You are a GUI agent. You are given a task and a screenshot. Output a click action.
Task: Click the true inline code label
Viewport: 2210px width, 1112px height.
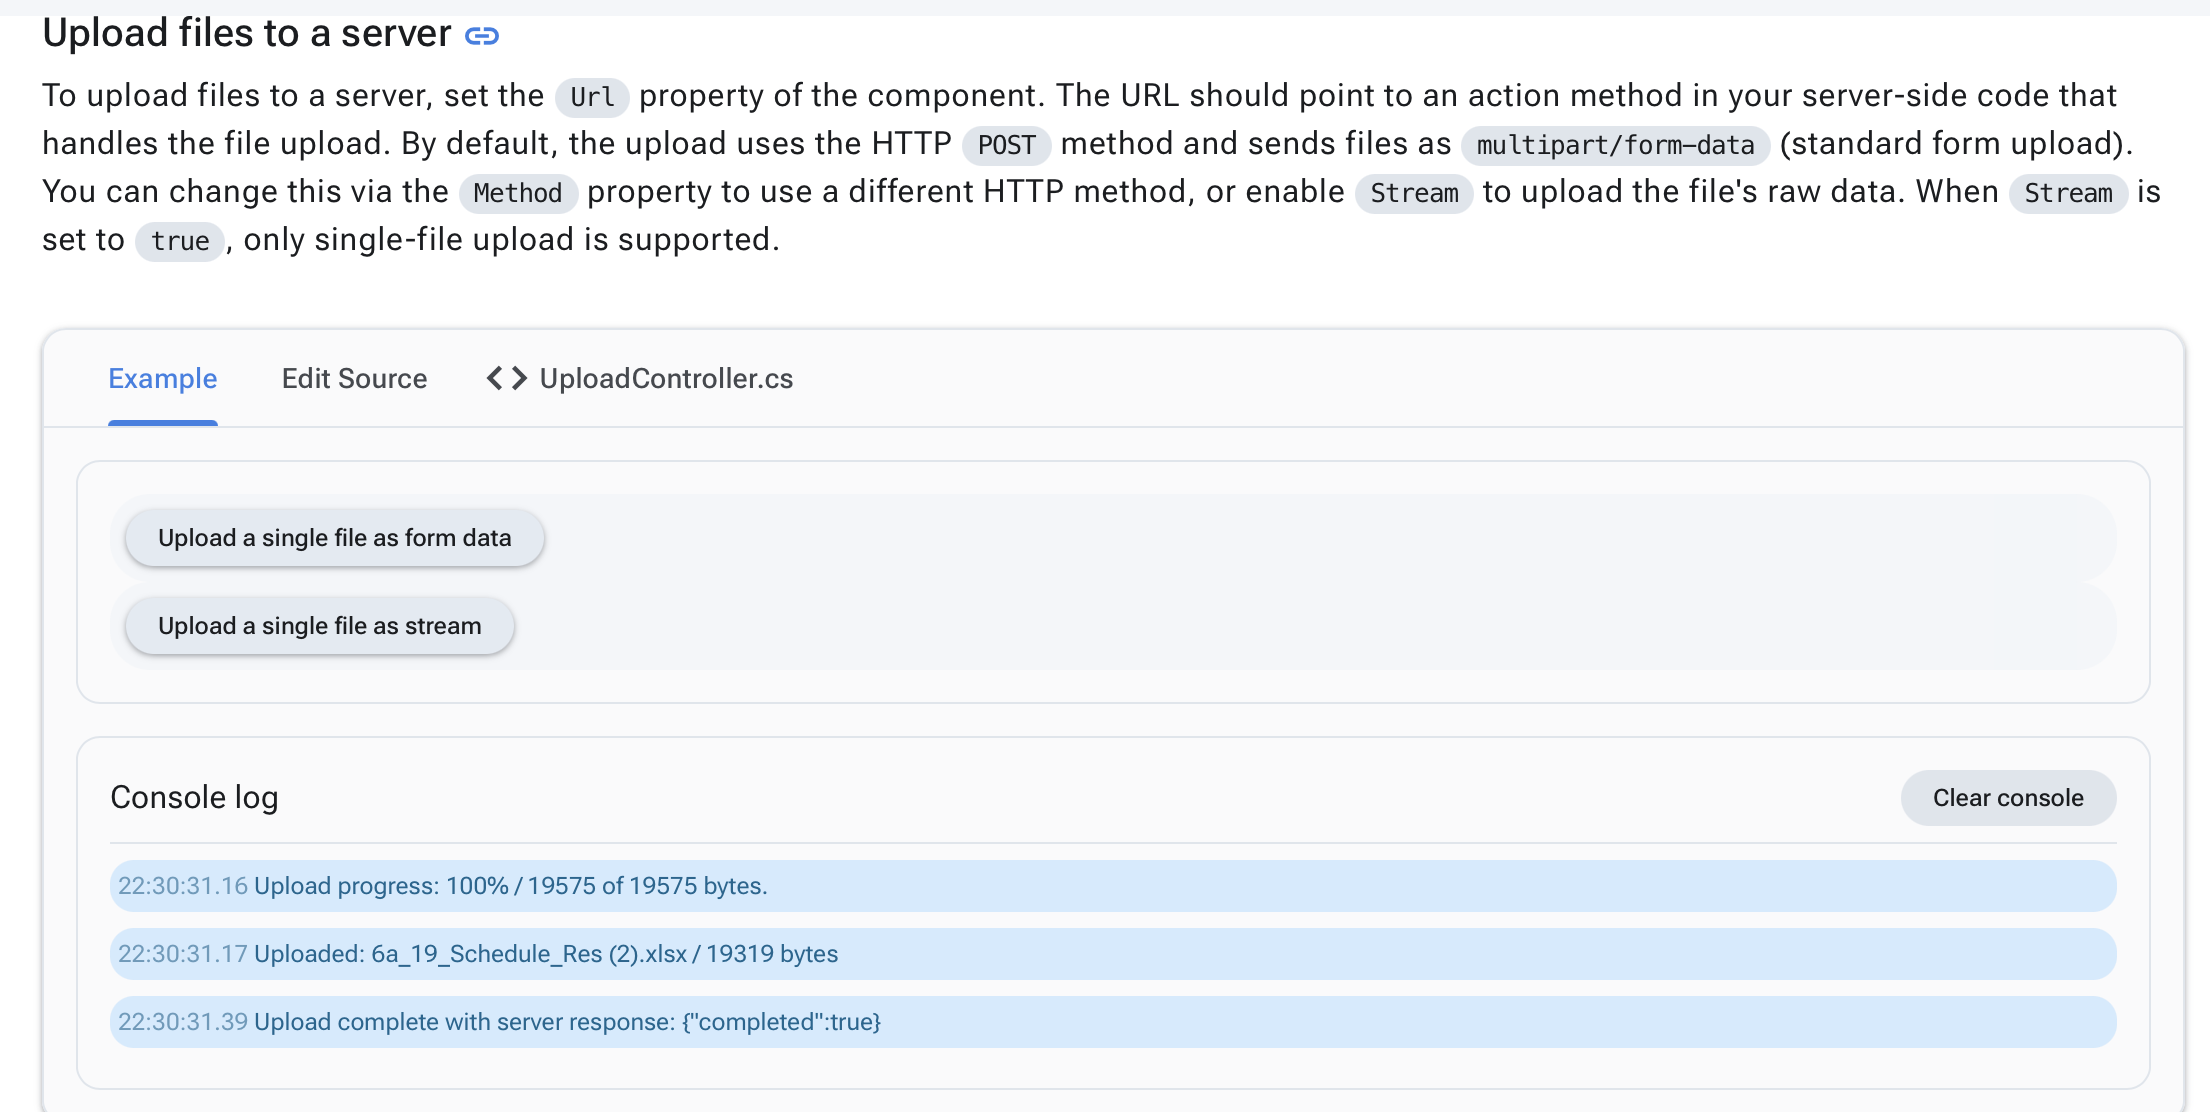pyautogui.click(x=180, y=241)
